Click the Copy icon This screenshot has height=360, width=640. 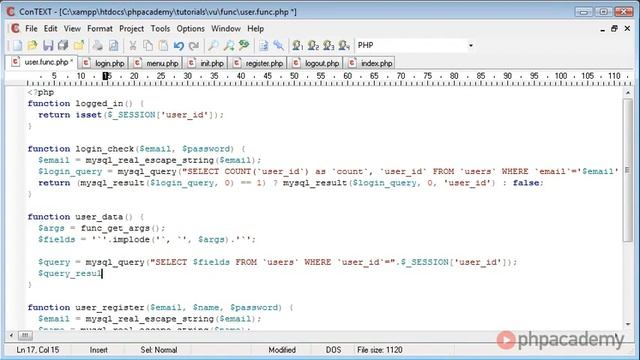tap(148, 45)
